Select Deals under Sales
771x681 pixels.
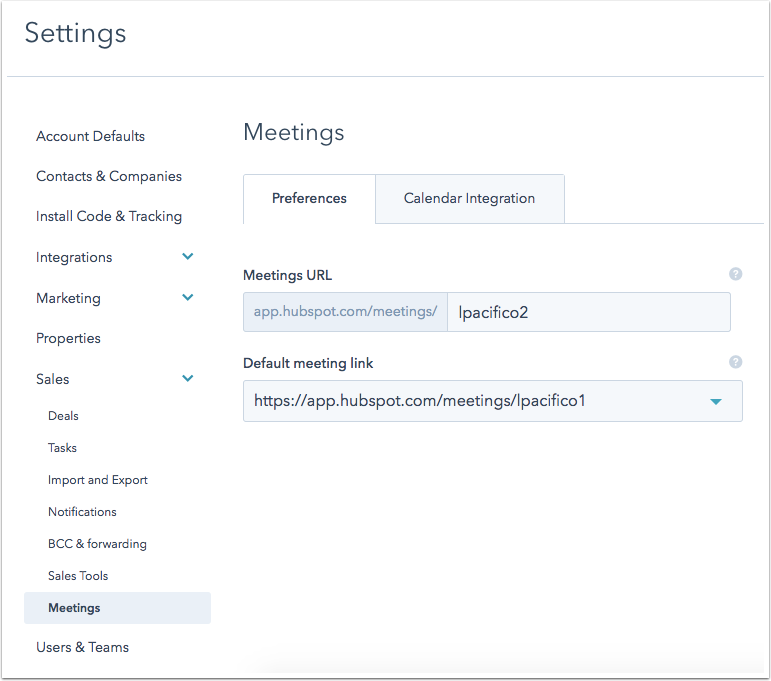coord(63,416)
